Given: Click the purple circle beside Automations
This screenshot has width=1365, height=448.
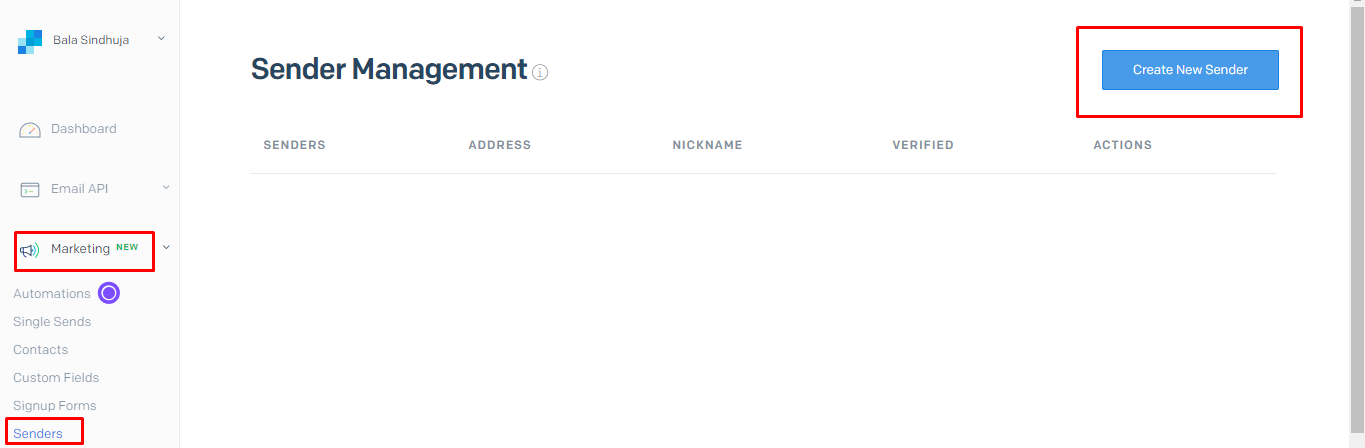Looking at the screenshot, I should (x=109, y=293).
